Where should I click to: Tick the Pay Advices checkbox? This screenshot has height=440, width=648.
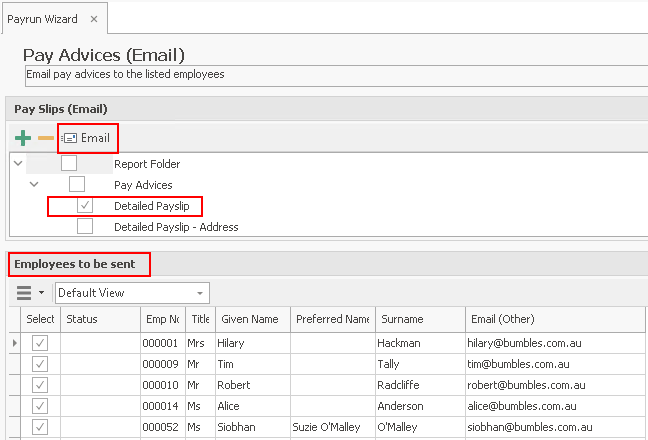[x=77, y=184]
